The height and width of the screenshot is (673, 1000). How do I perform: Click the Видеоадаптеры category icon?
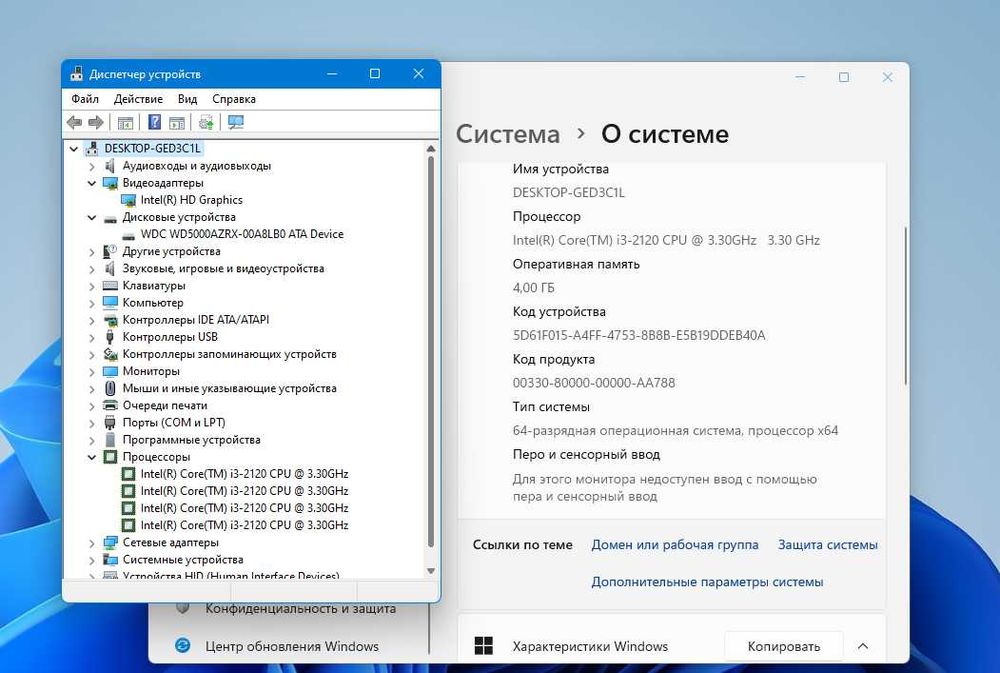pyautogui.click(x=110, y=183)
